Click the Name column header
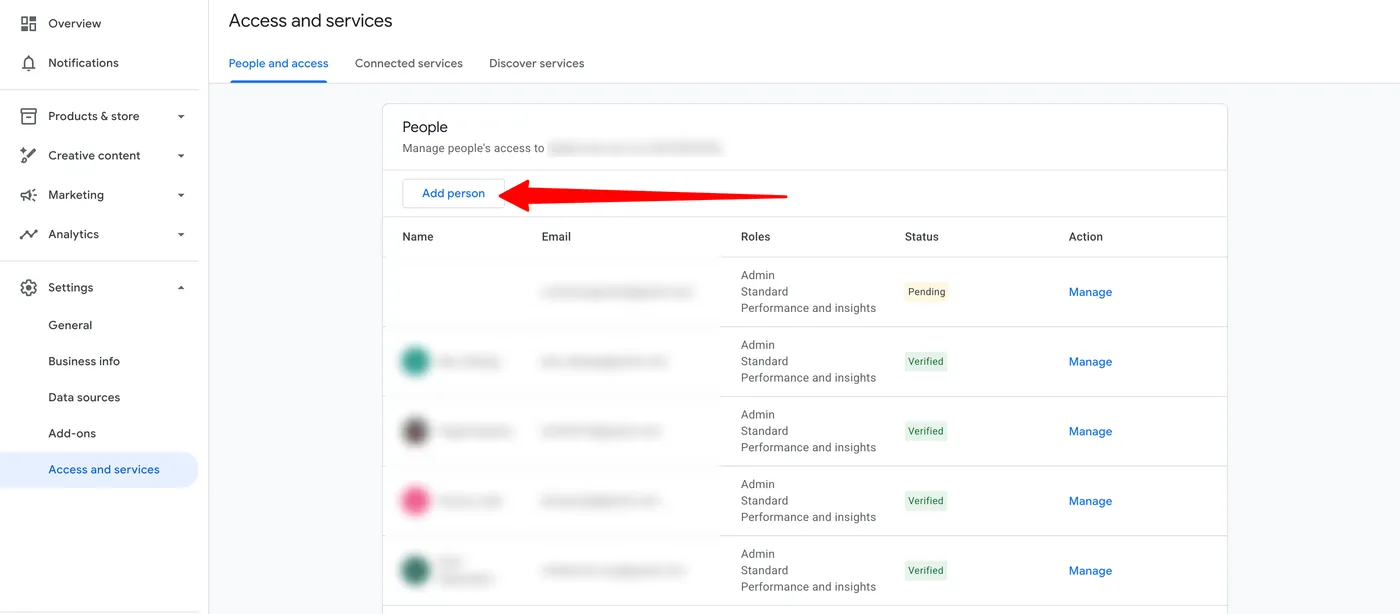 pyautogui.click(x=418, y=237)
